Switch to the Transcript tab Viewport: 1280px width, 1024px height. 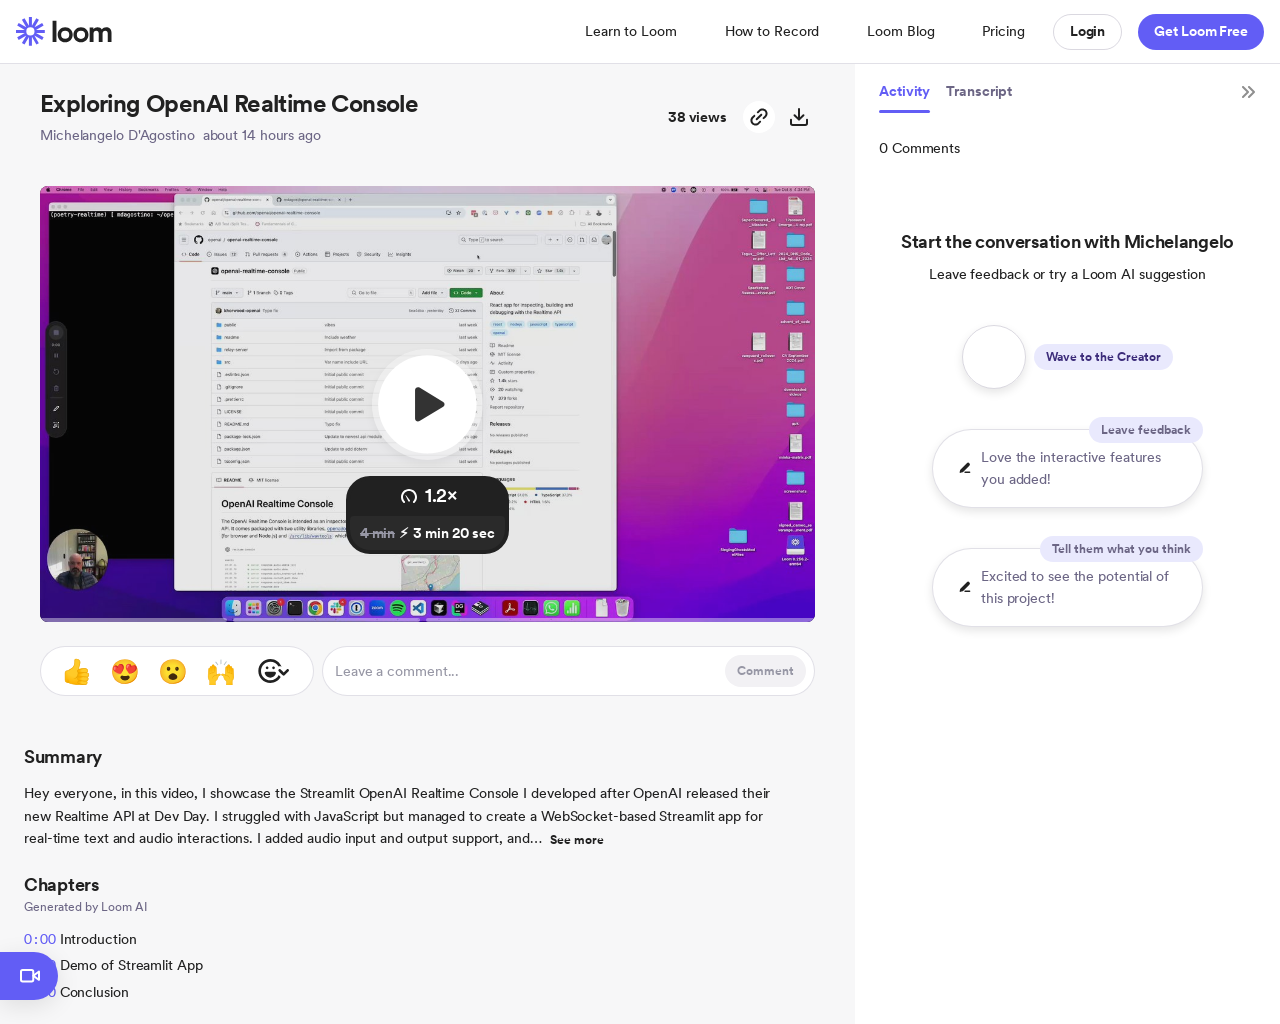click(x=979, y=92)
